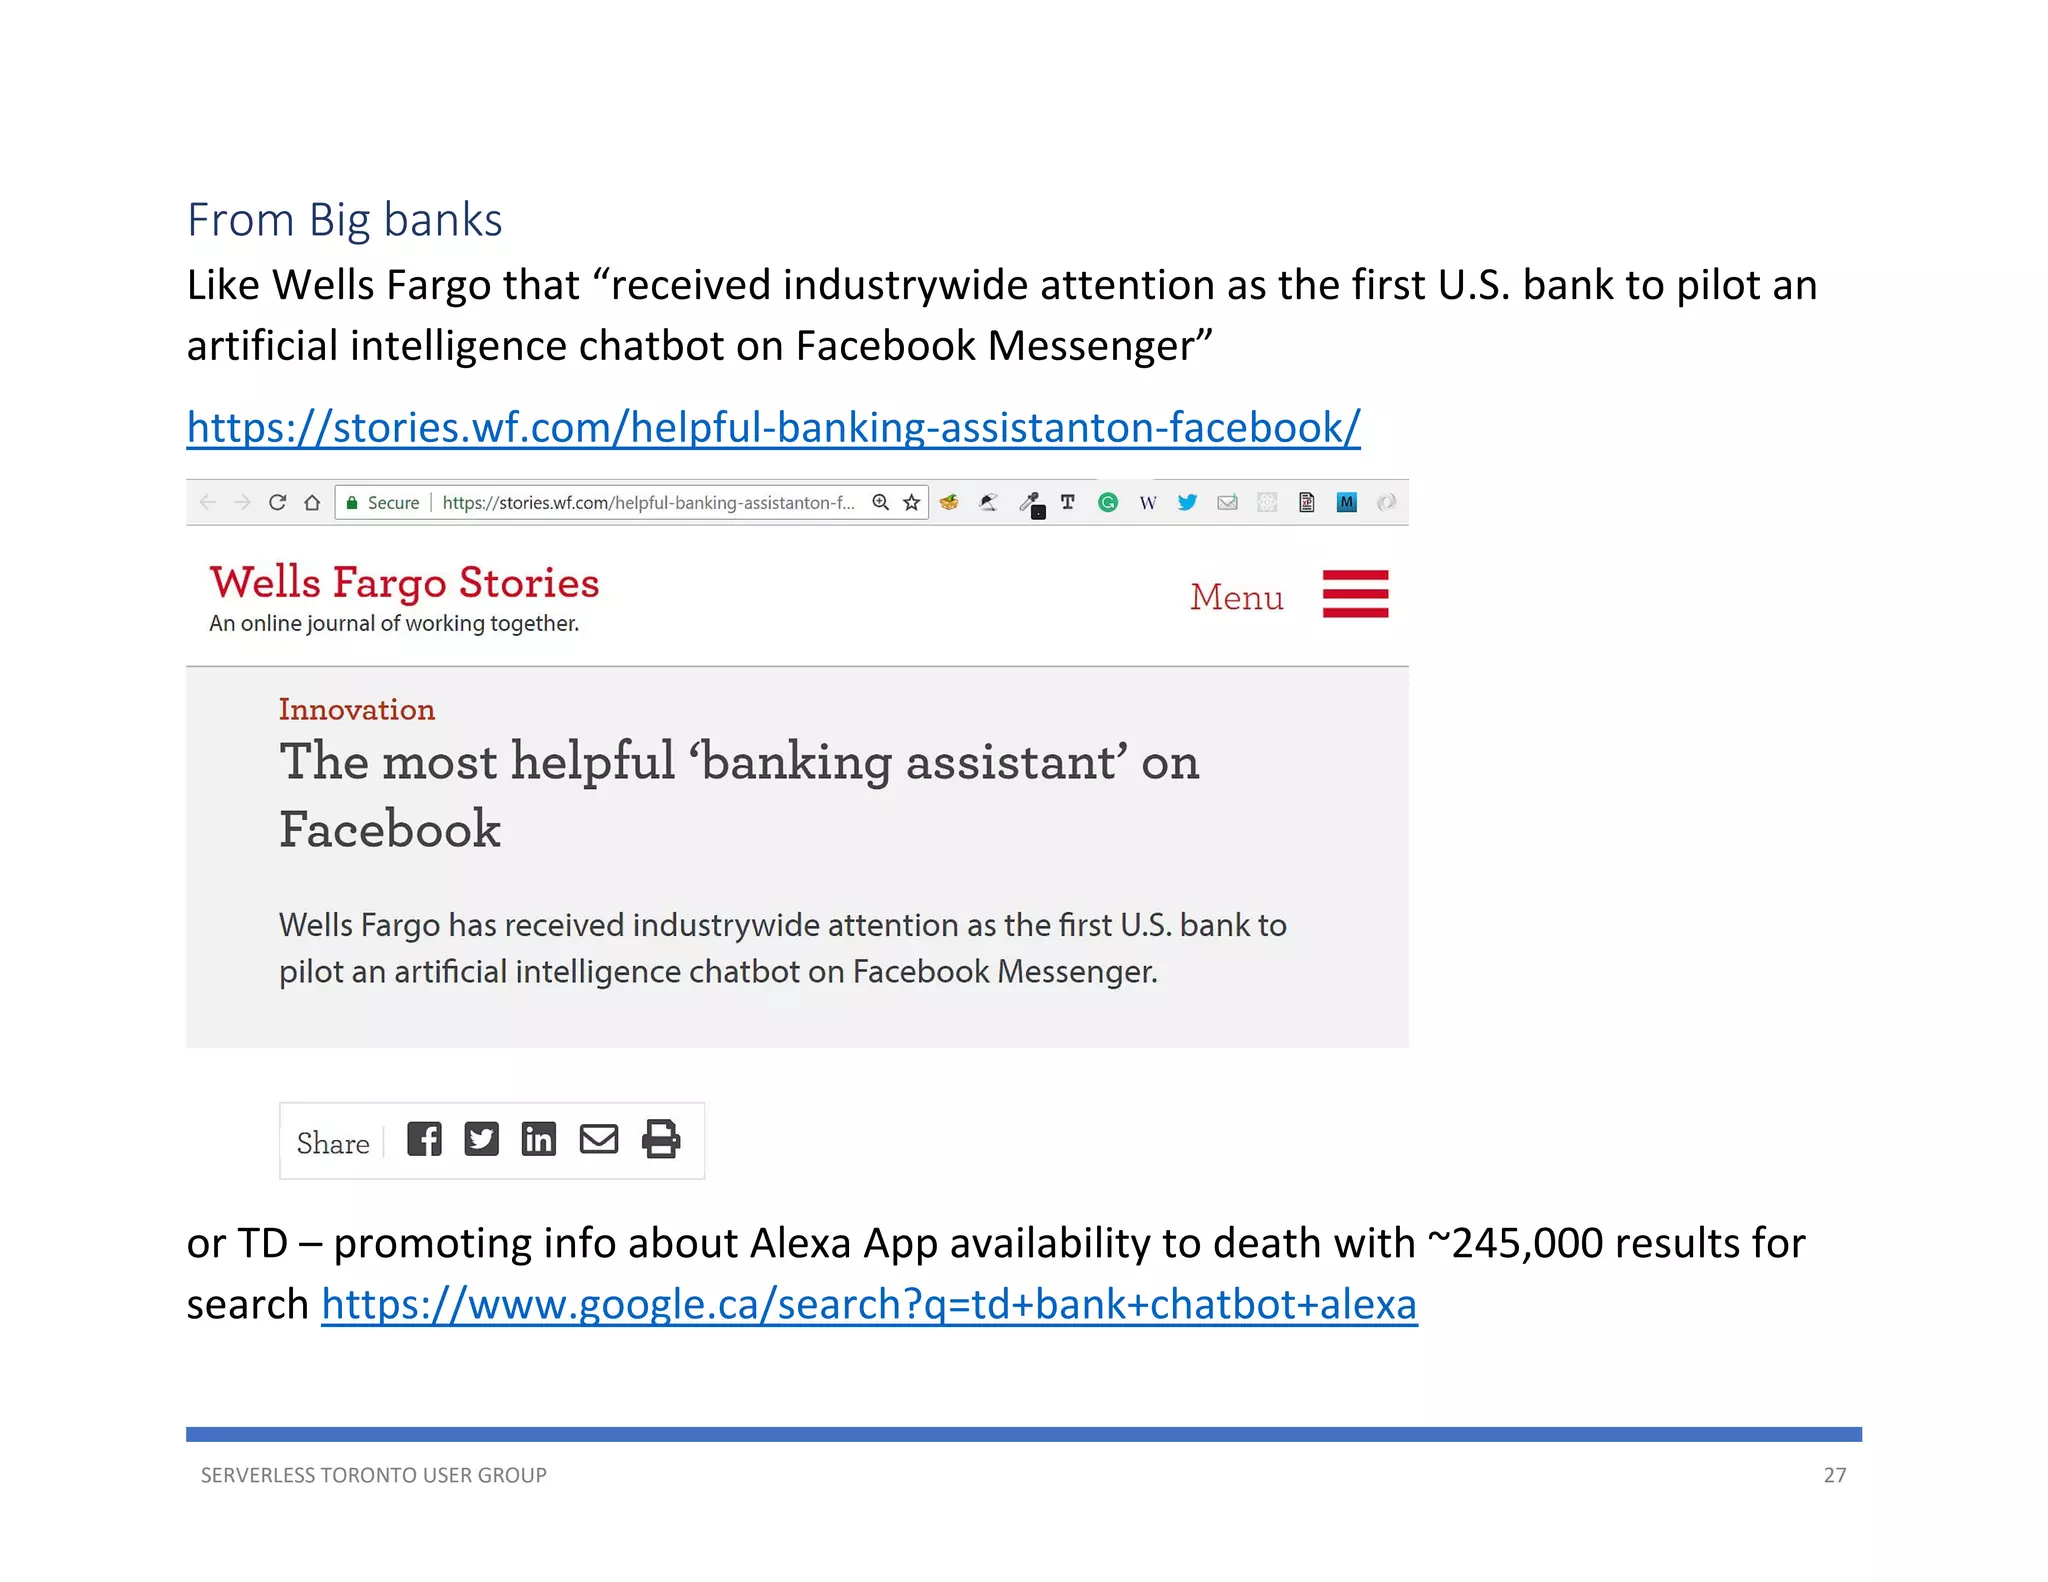Viewport: 2048px width, 1582px height.
Task: Share the article on LinkedIn
Action: click(538, 1139)
